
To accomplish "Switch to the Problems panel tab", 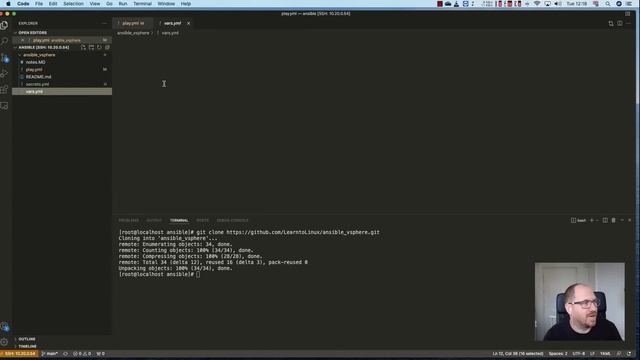I will (x=129, y=220).
